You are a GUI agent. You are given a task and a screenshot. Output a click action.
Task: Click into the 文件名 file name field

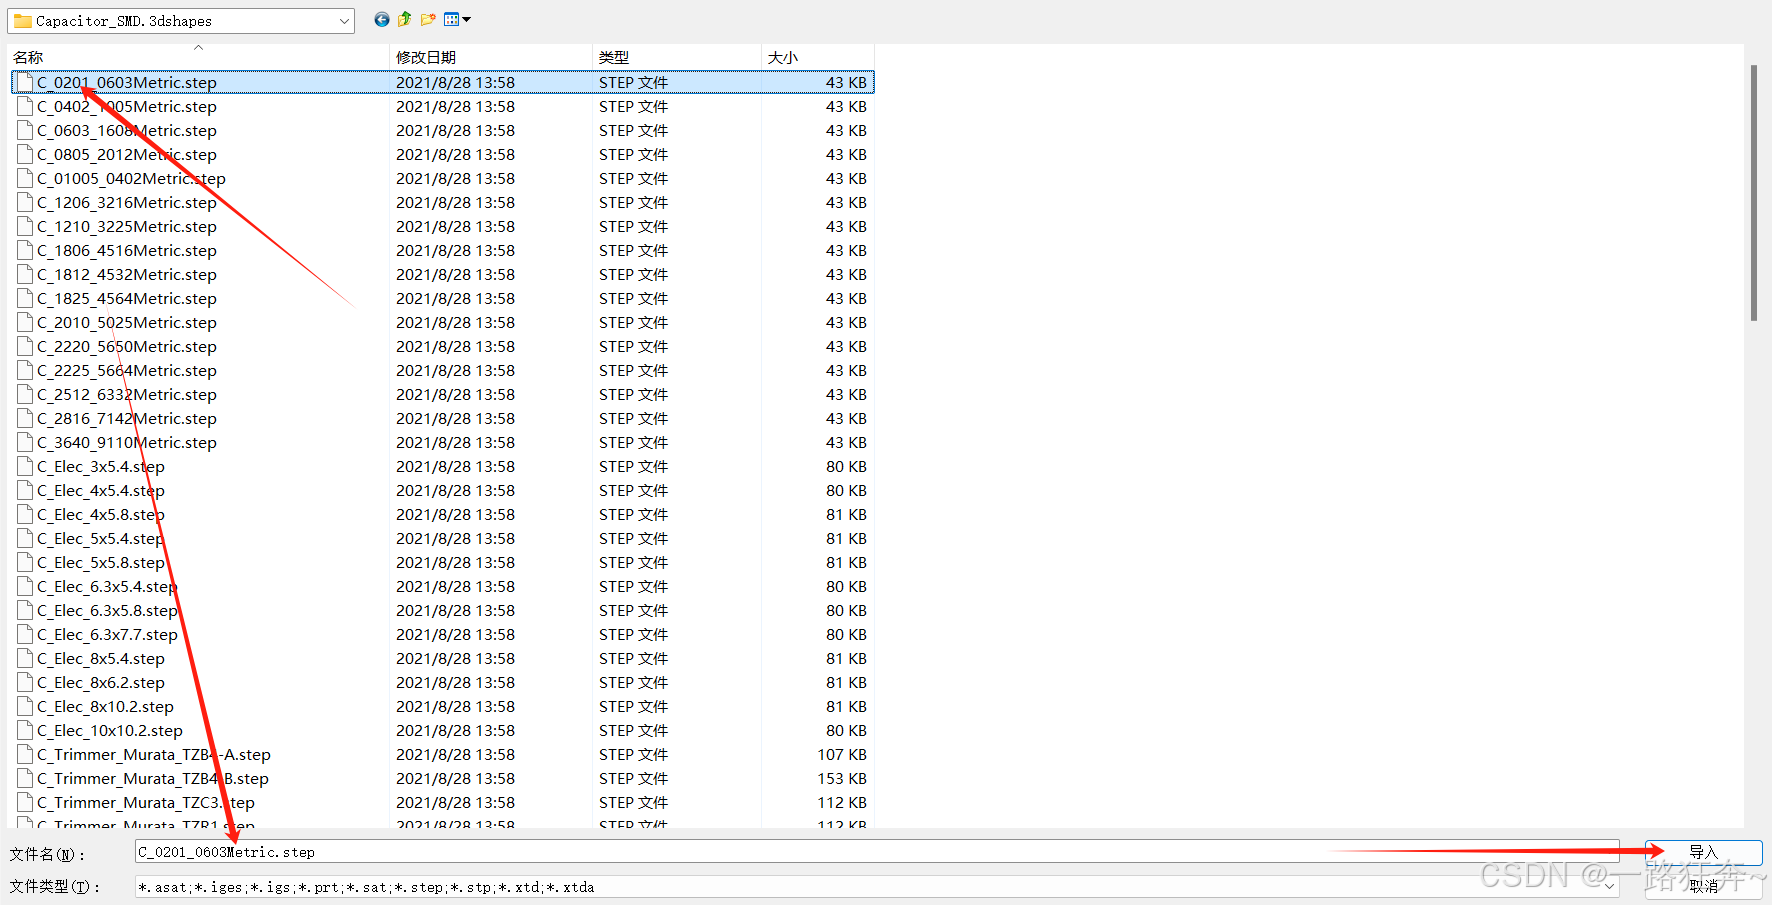coord(877,852)
